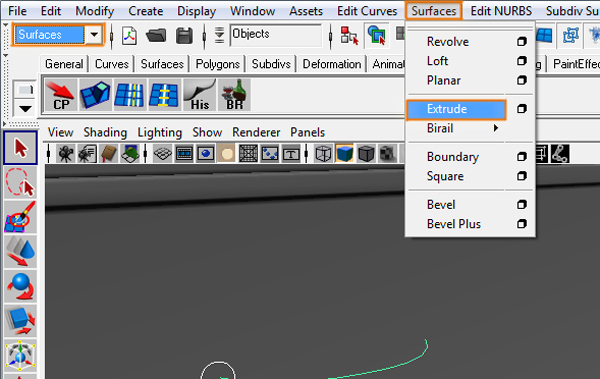This screenshot has height=379, width=600.
Task: Click the open scene folder icon
Action: pyautogui.click(x=156, y=36)
